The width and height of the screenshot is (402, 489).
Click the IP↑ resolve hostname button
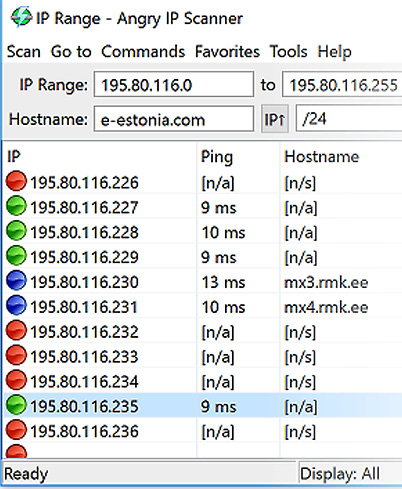(x=275, y=119)
